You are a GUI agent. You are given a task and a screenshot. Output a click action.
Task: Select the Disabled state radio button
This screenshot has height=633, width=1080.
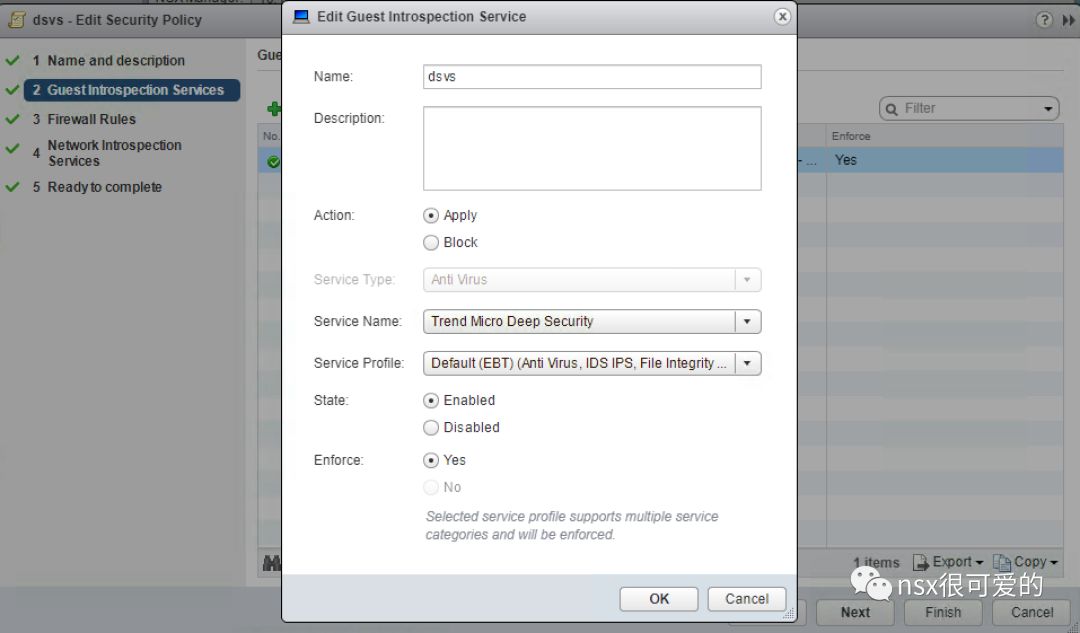point(430,428)
